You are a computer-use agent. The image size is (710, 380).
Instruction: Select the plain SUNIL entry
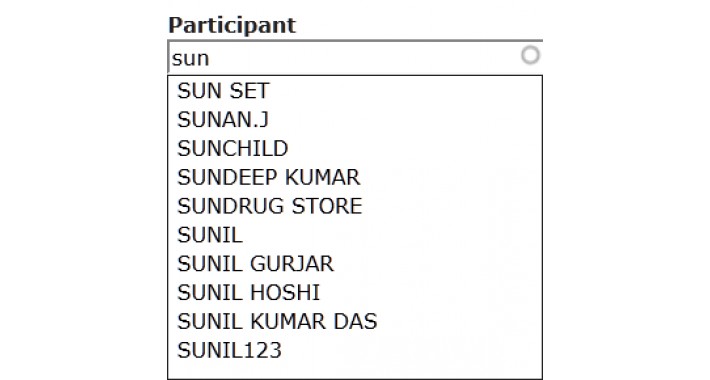click(355, 235)
